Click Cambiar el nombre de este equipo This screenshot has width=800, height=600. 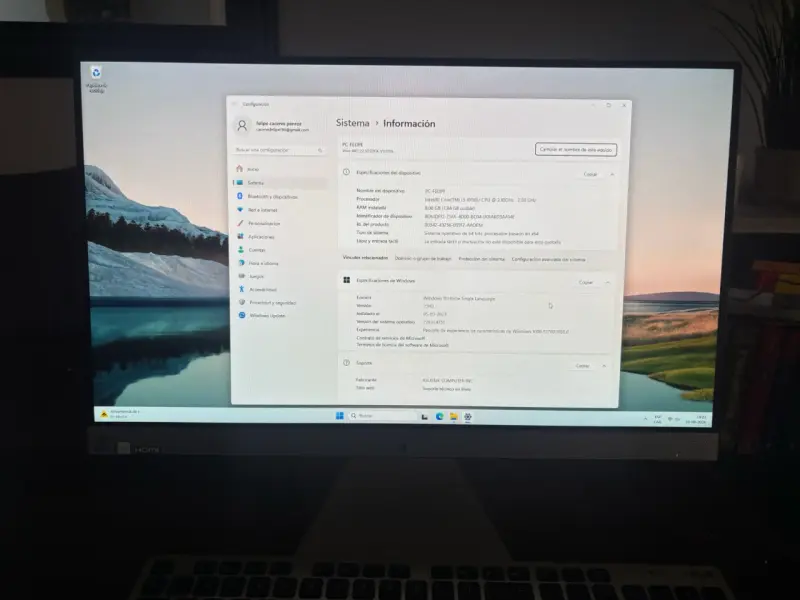(x=576, y=149)
